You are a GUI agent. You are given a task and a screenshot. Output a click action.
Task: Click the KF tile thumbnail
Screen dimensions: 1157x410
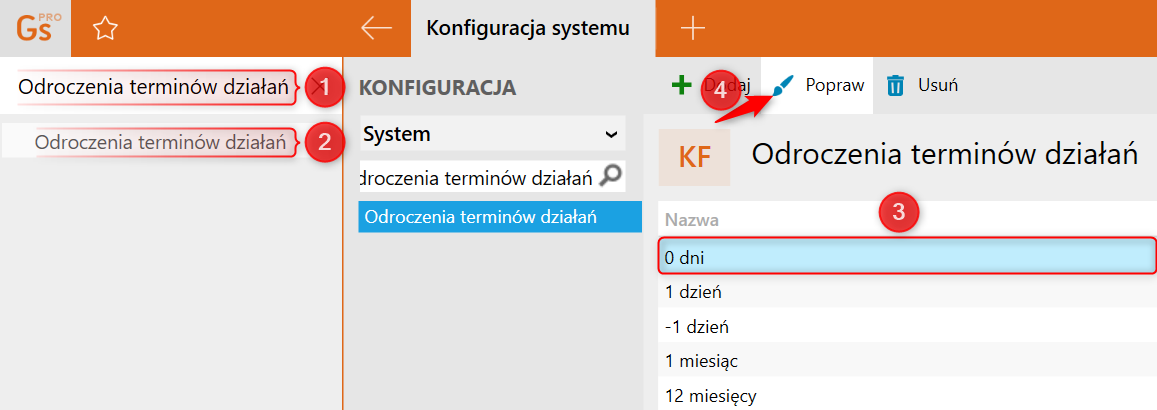[x=694, y=157]
